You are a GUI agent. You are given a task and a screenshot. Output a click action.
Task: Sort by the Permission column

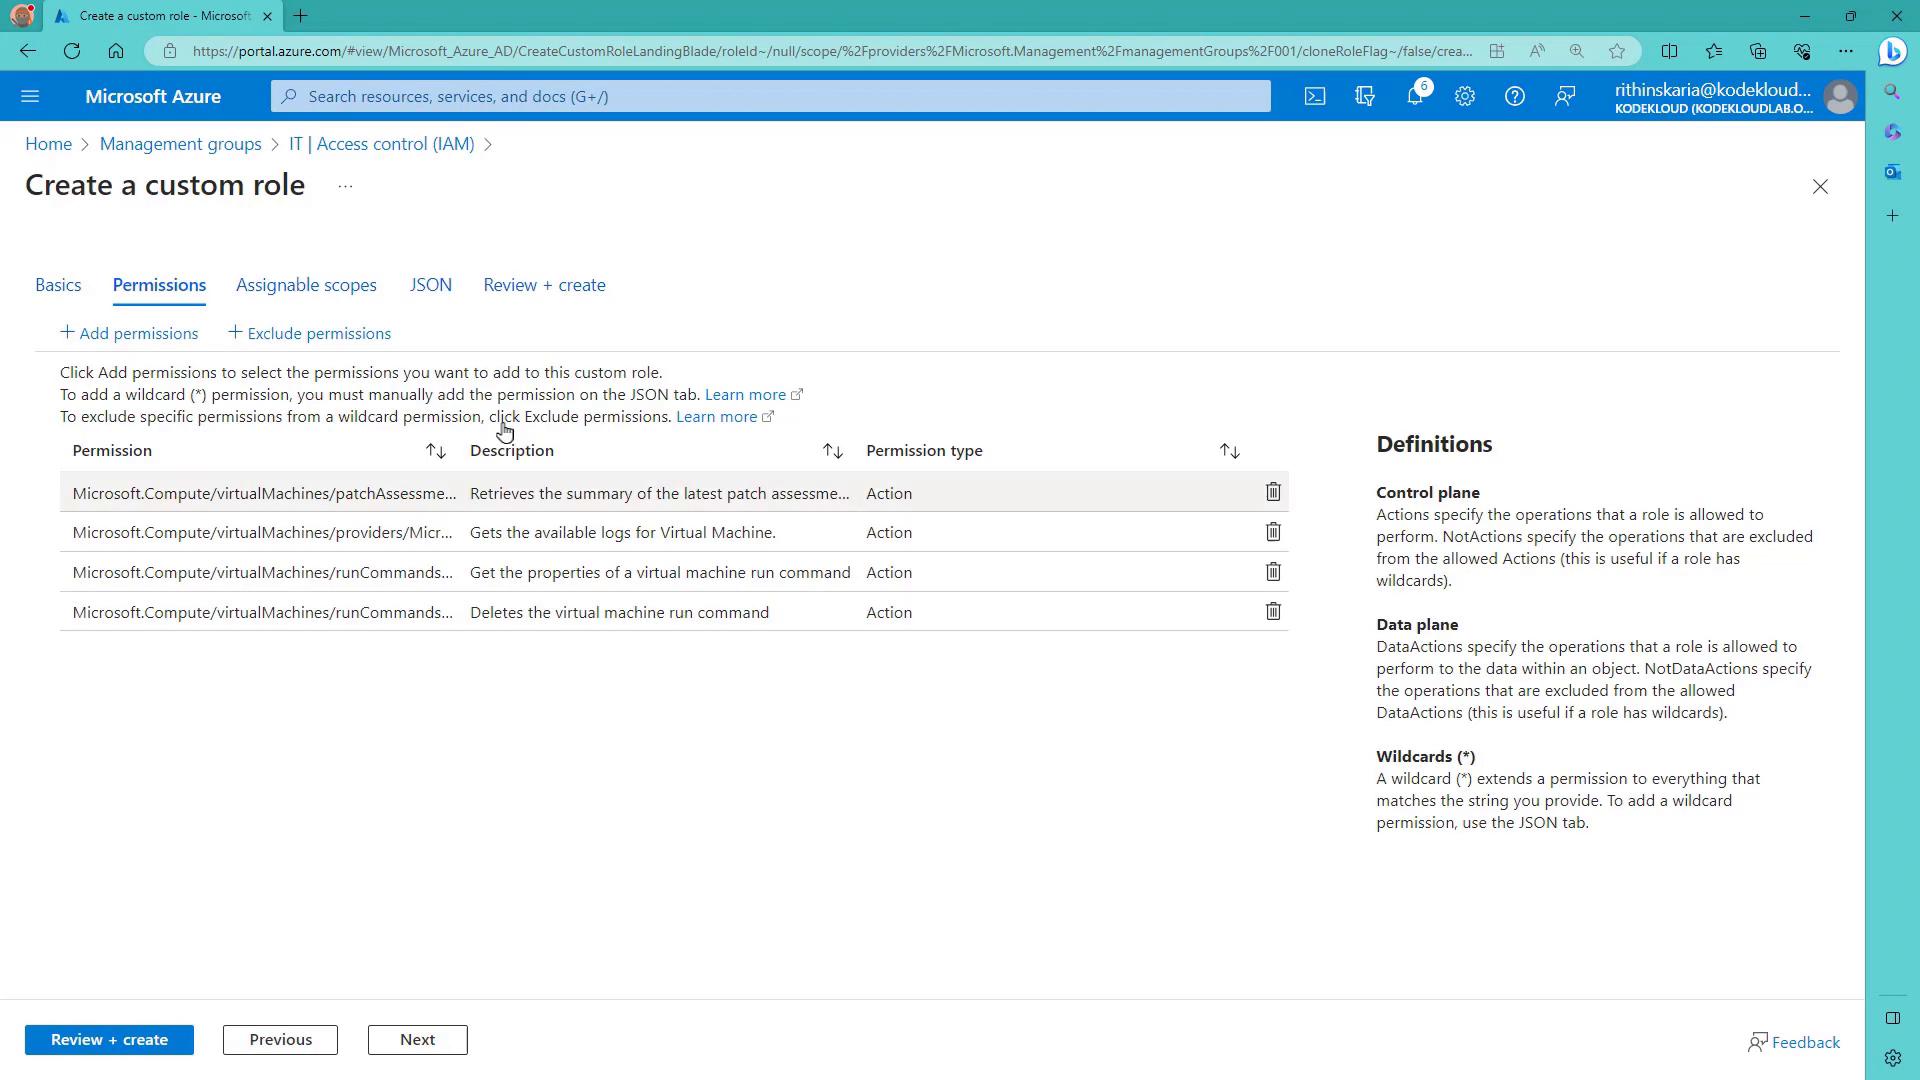tap(436, 451)
